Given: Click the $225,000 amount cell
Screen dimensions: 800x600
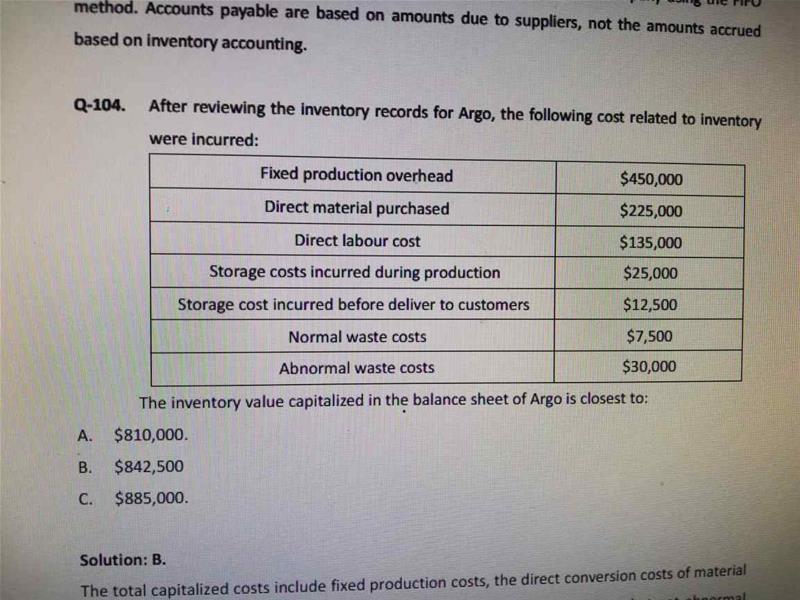Looking at the screenshot, I should (x=651, y=210).
